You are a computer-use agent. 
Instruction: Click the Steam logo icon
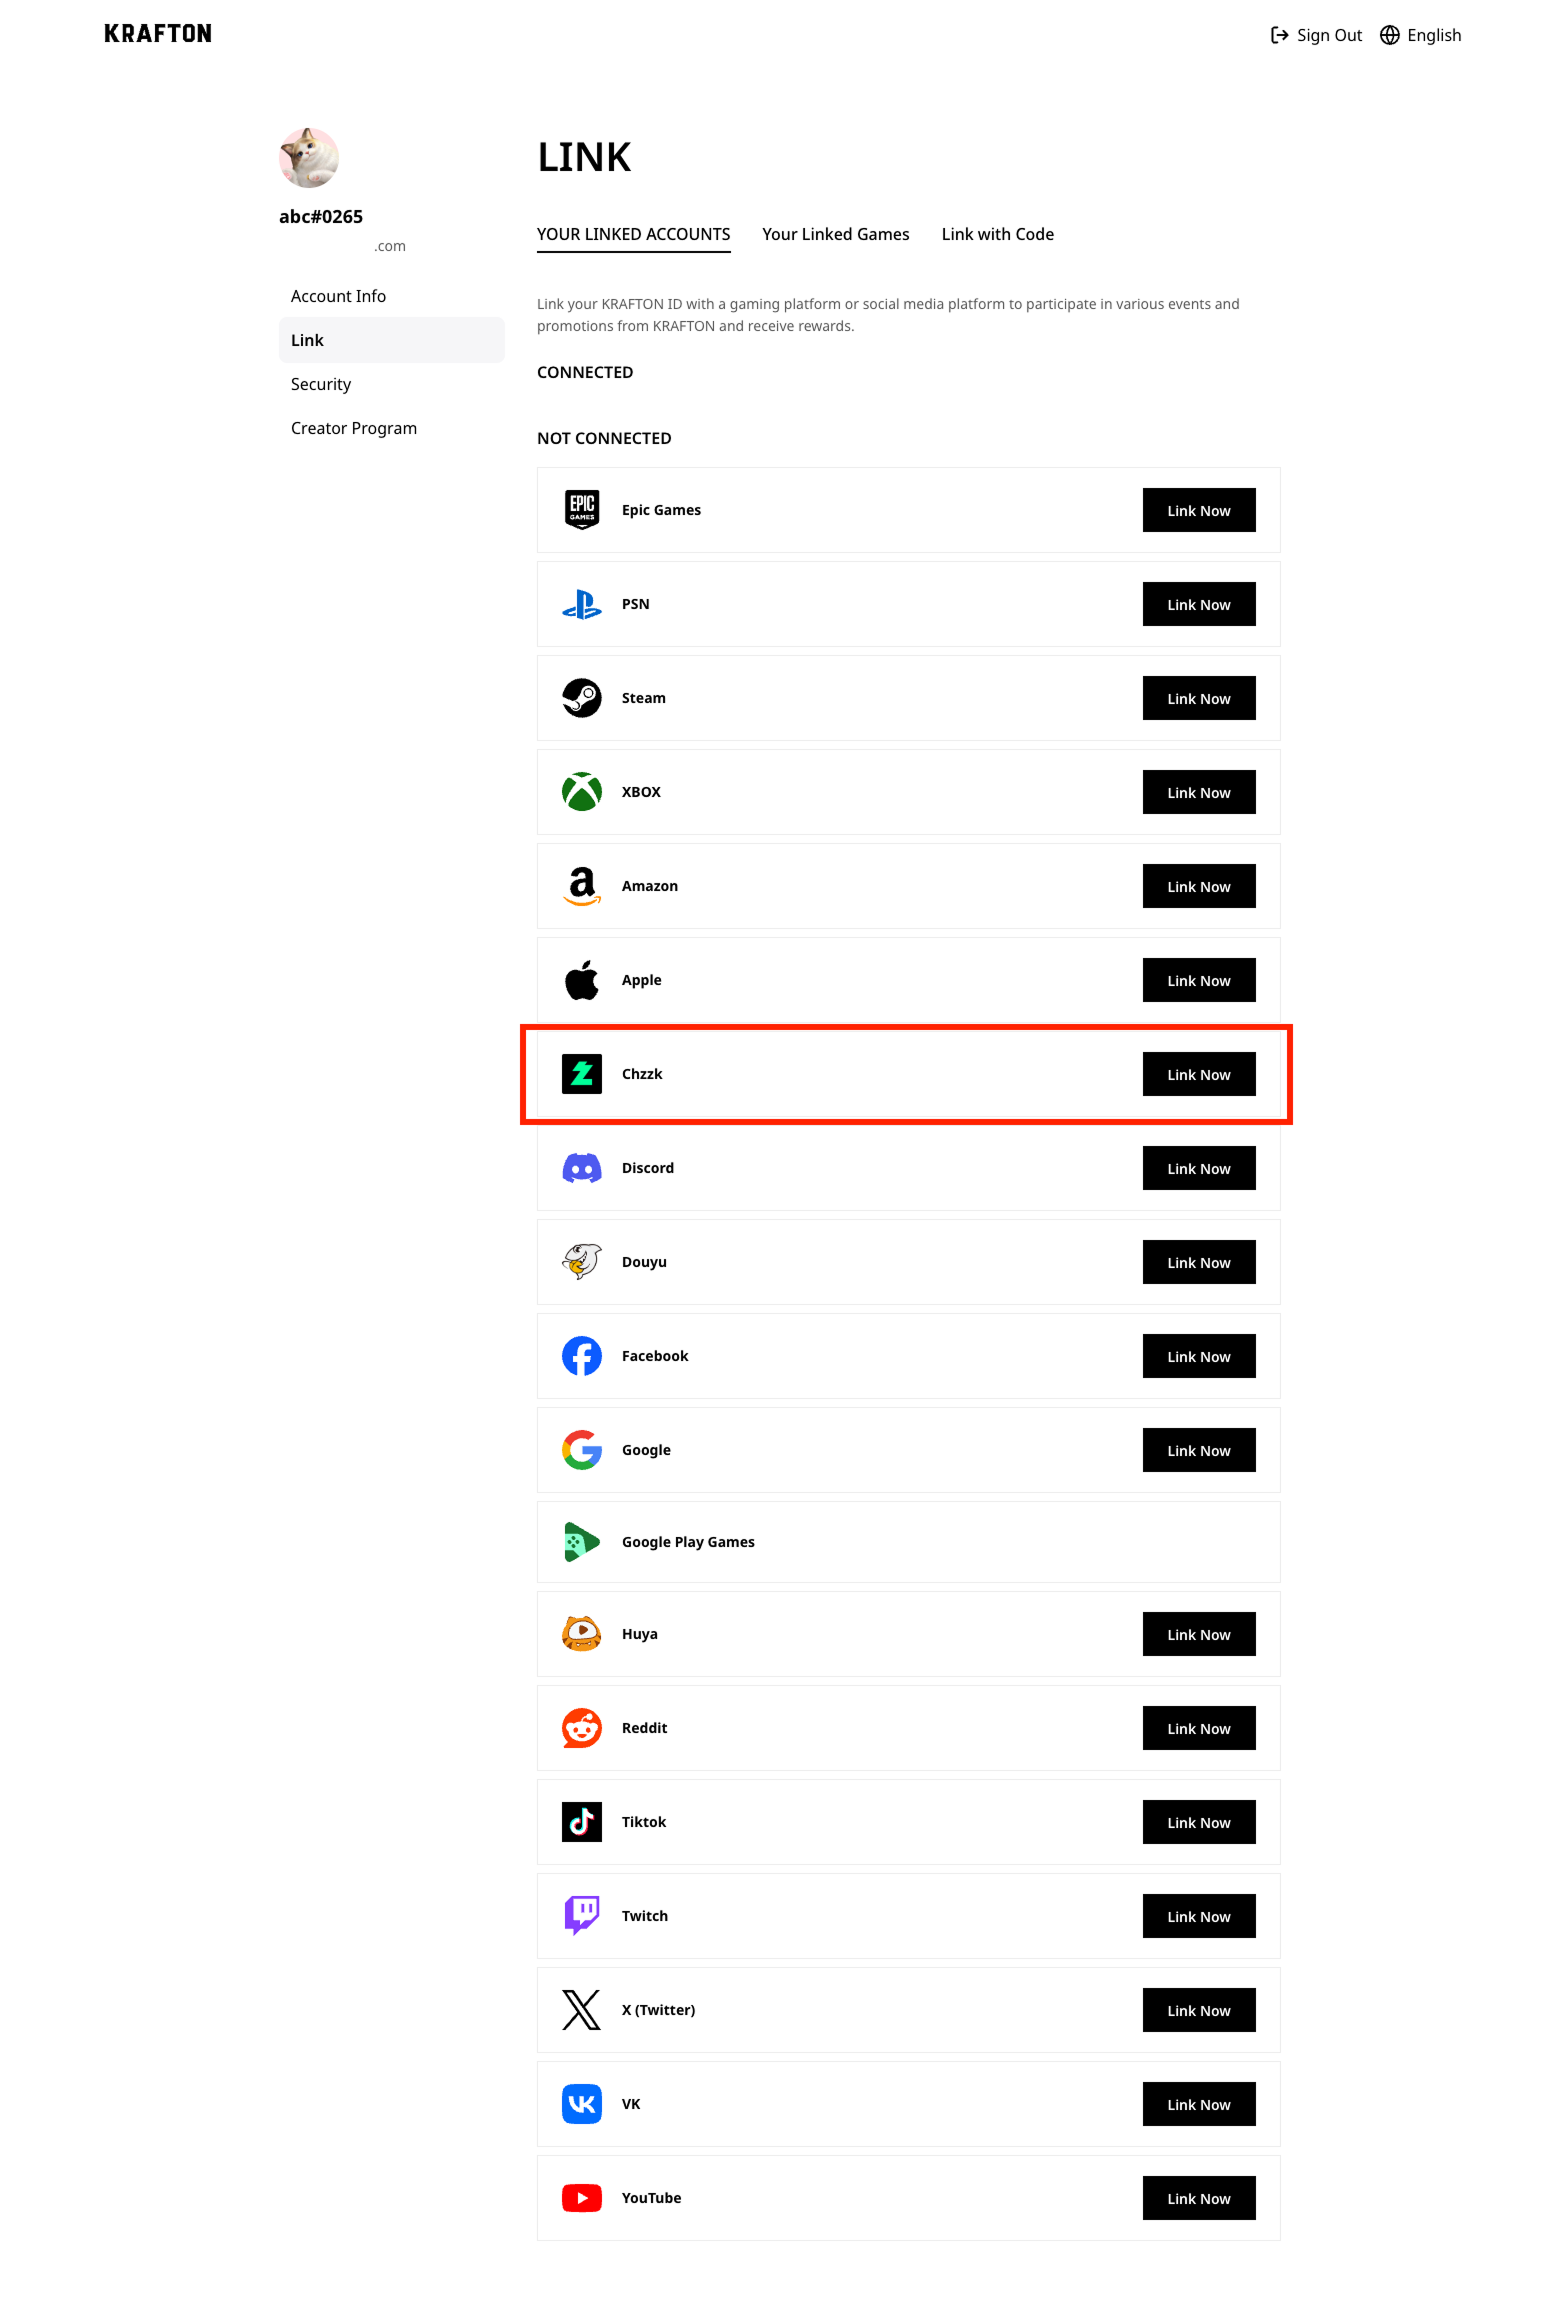click(581, 697)
